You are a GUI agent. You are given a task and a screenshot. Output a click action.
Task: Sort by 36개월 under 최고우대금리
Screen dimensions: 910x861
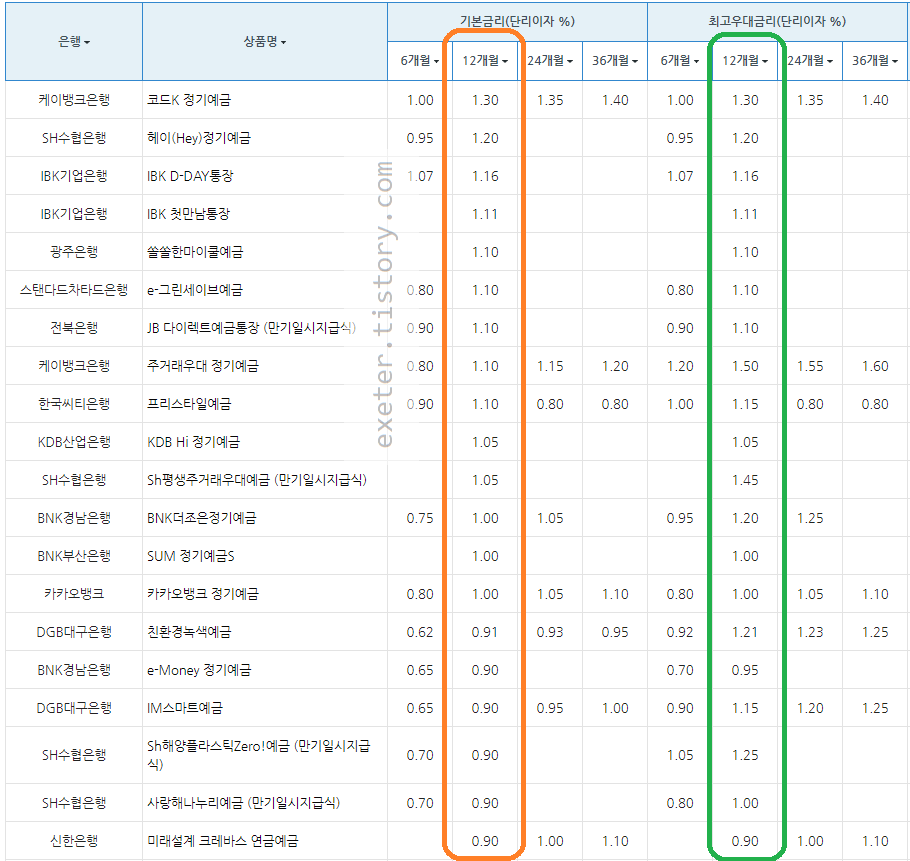875,60
